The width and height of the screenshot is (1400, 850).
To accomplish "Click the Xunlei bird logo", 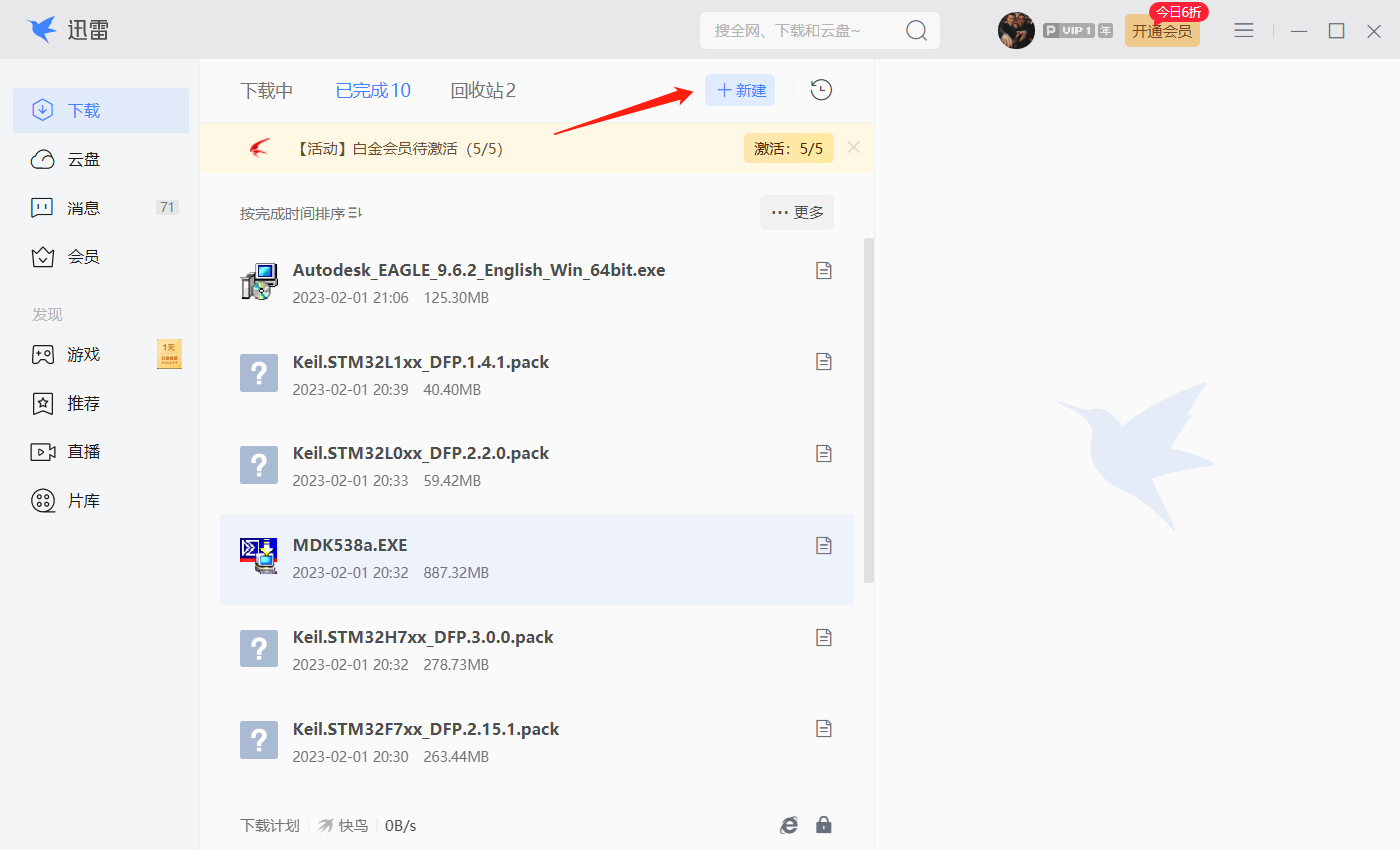I will pyautogui.click(x=42, y=30).
